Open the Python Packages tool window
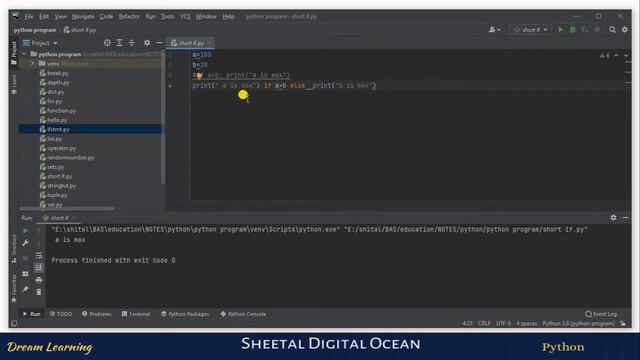 (x=185, y=314)
